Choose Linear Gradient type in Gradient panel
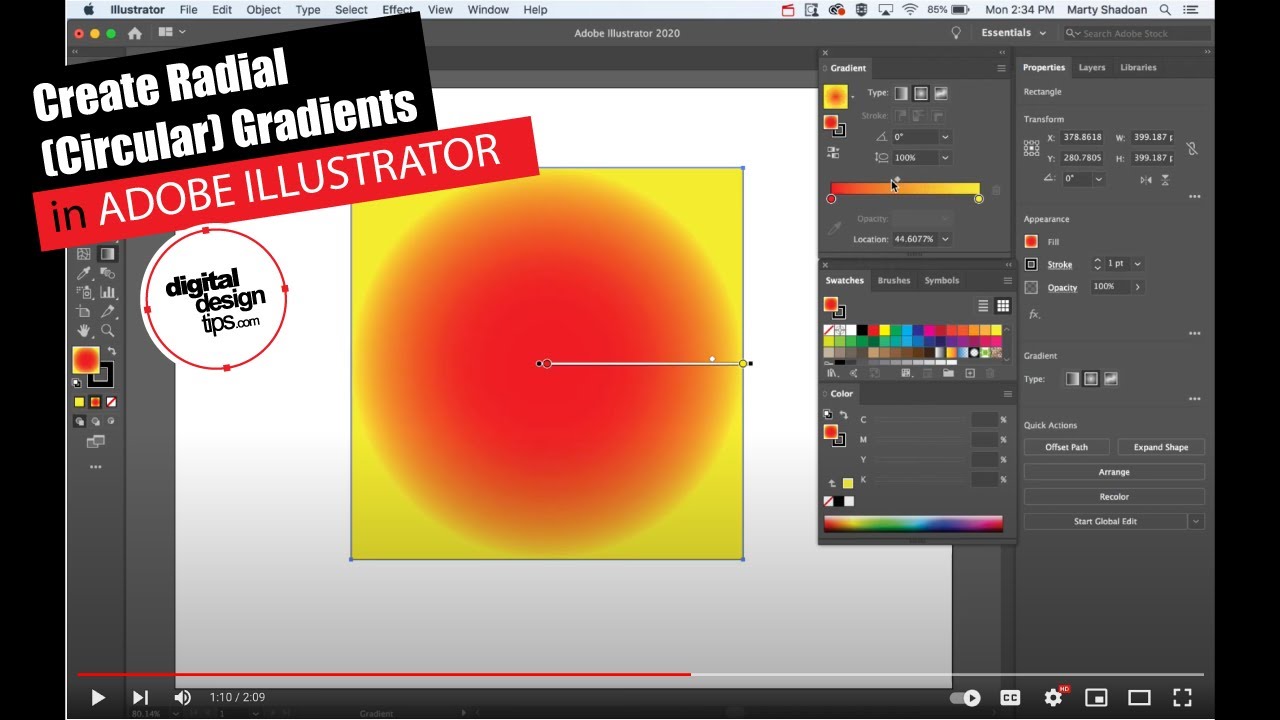 901,93
